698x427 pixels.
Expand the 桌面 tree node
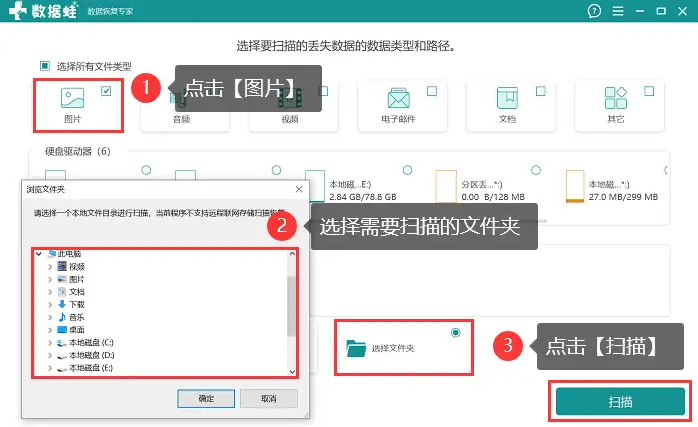coord(50,330)
